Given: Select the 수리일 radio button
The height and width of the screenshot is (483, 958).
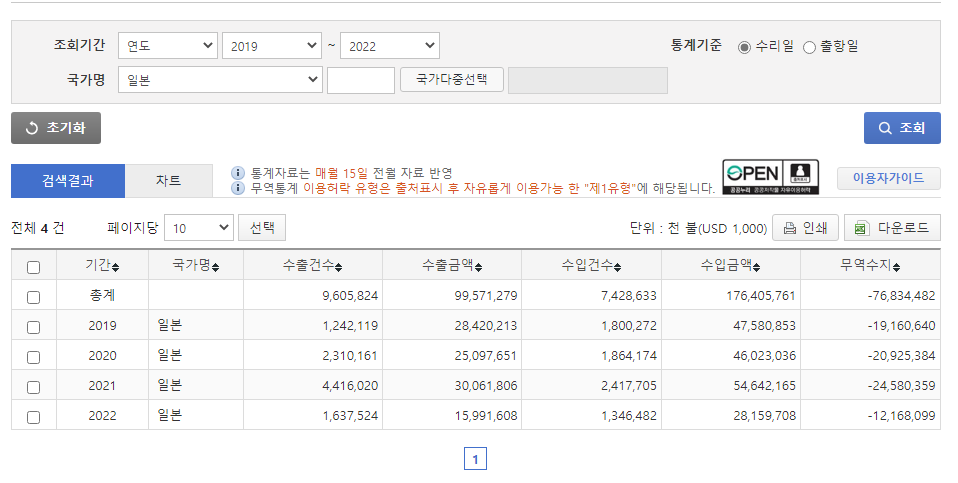Looking at the screenshot, I should [x=744, y=46].
